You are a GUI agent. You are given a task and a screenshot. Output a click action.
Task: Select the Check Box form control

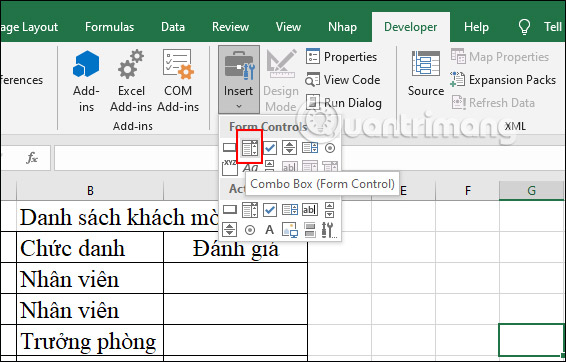pyautogui.click(x=270, y=148)
